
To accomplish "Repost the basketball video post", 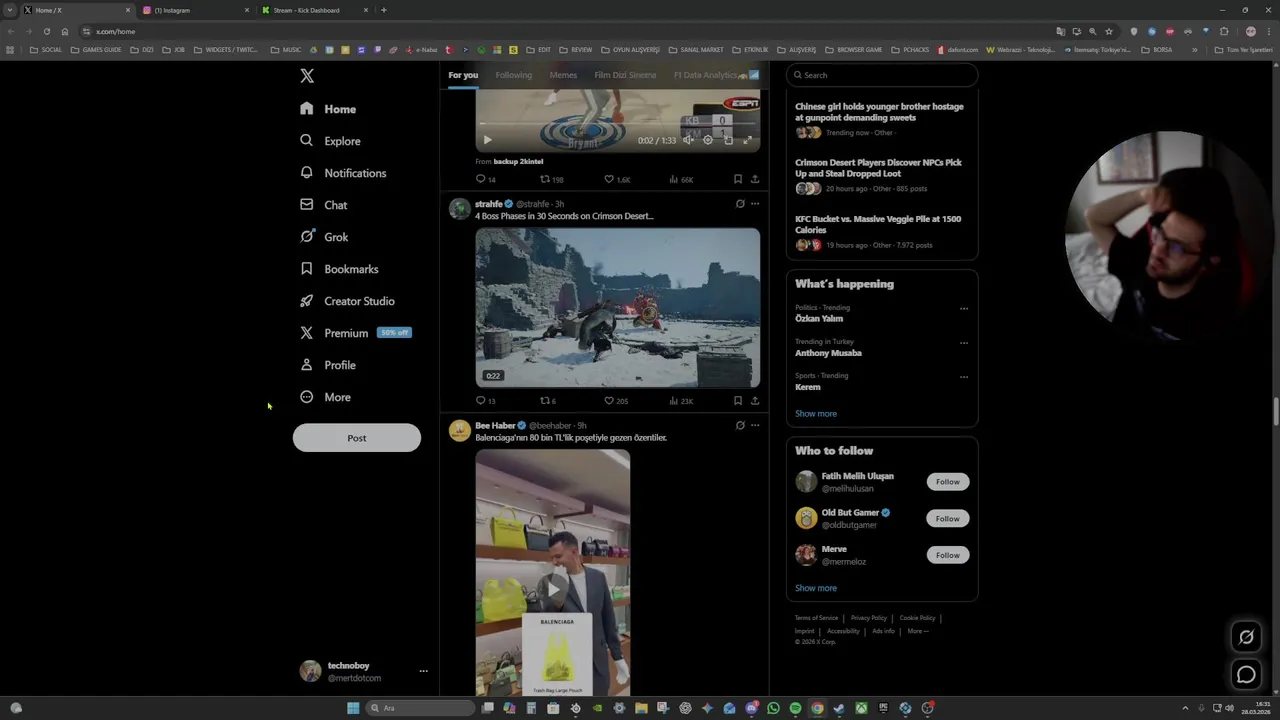I will tap(552, 179).
